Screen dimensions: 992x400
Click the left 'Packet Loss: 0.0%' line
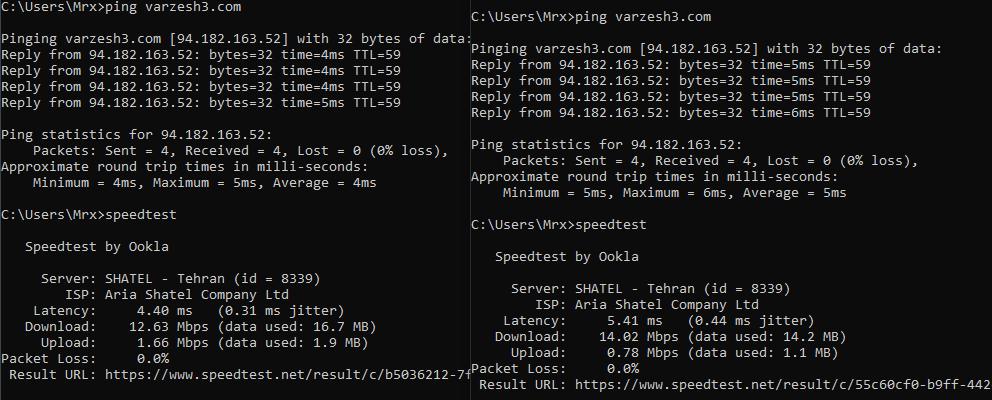(85, 359)
